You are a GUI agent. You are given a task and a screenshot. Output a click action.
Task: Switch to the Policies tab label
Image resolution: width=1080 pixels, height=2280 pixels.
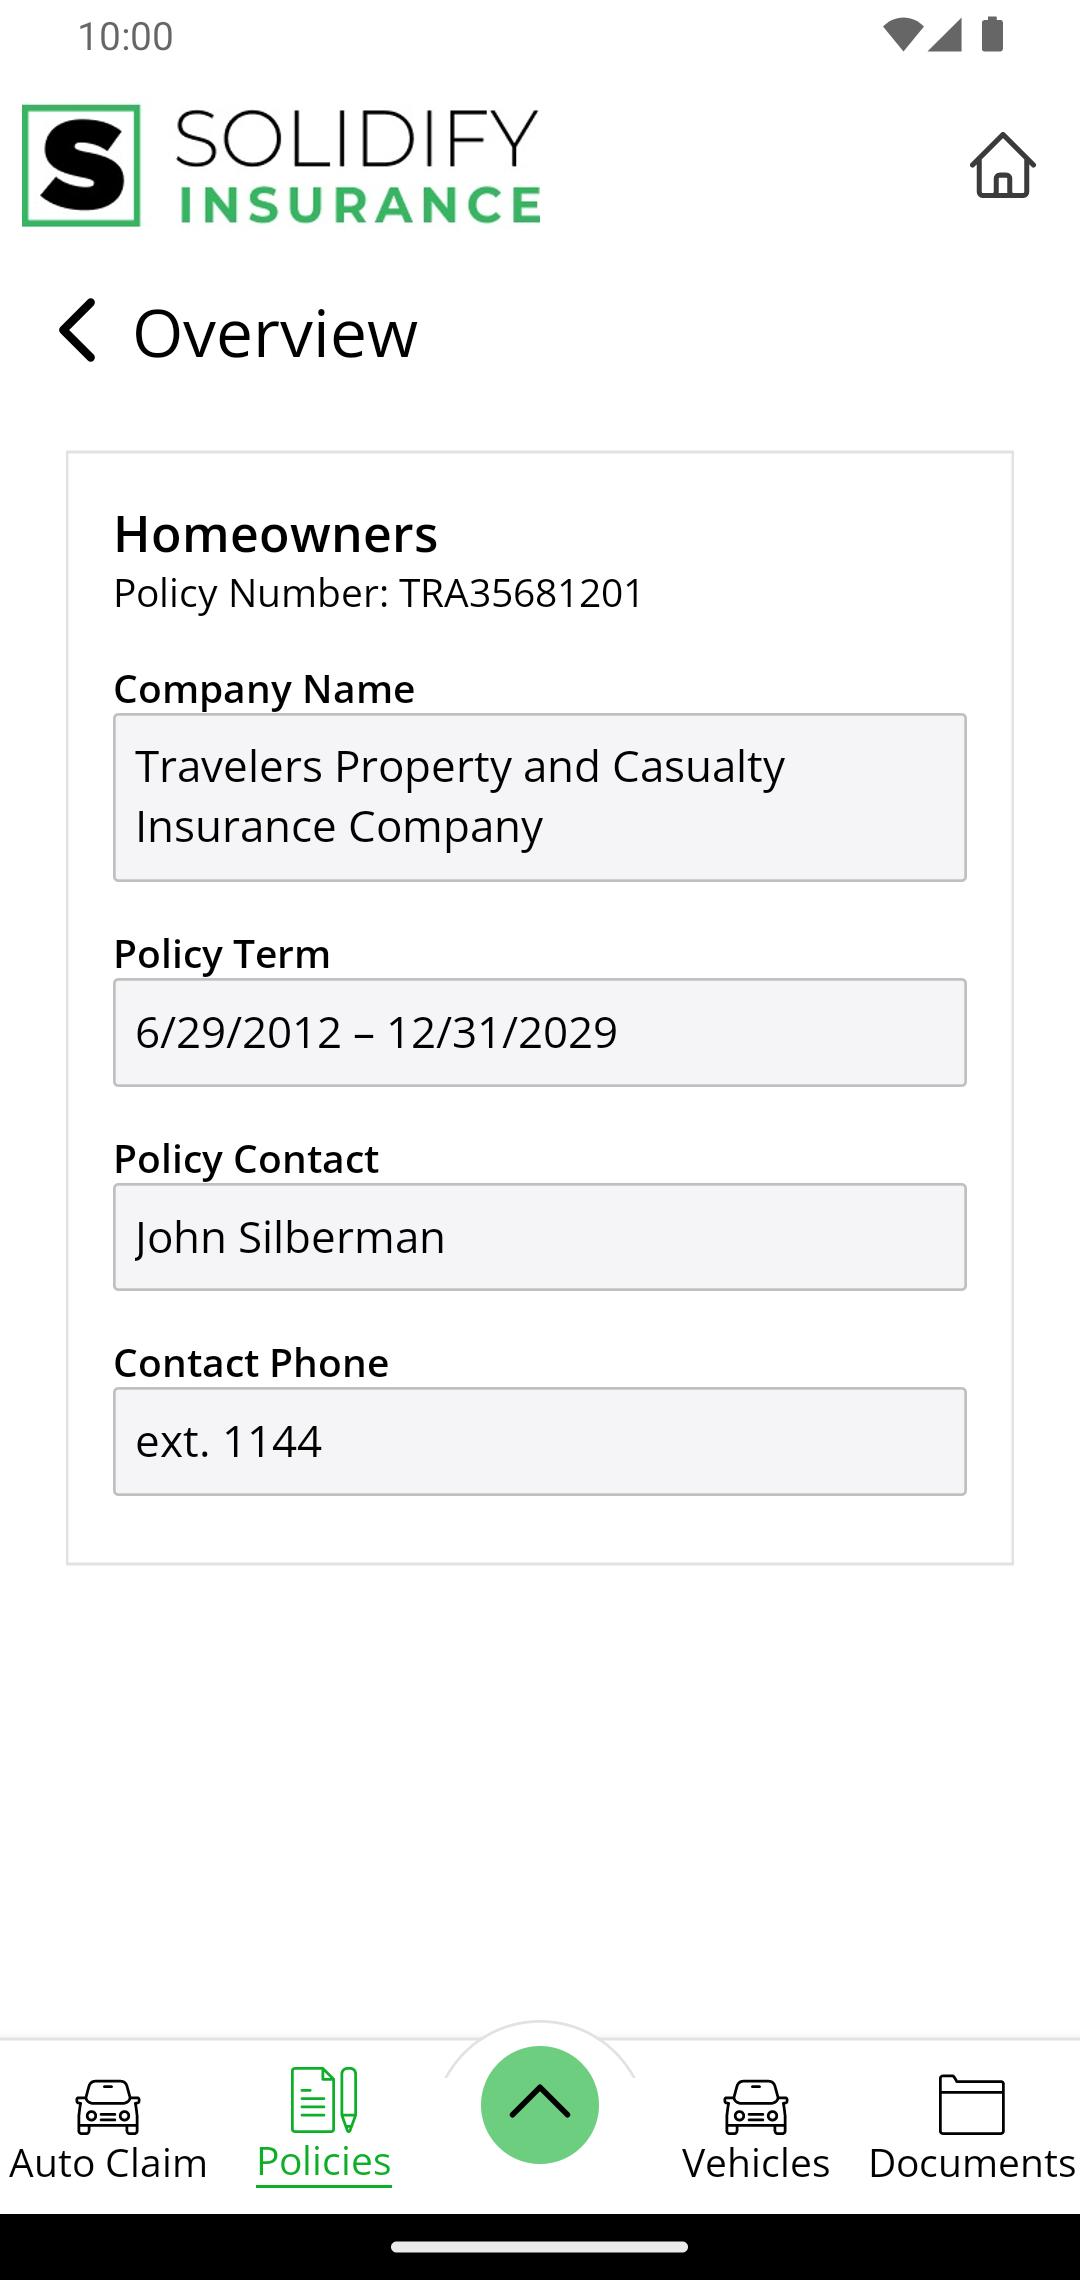(x=324, y=2162)
